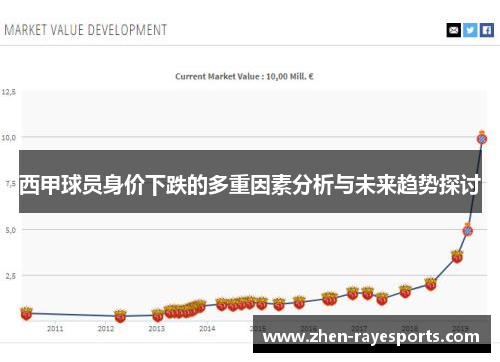Click the '2013' x-axis year label

pyautogui.click(x=157, y=329)
